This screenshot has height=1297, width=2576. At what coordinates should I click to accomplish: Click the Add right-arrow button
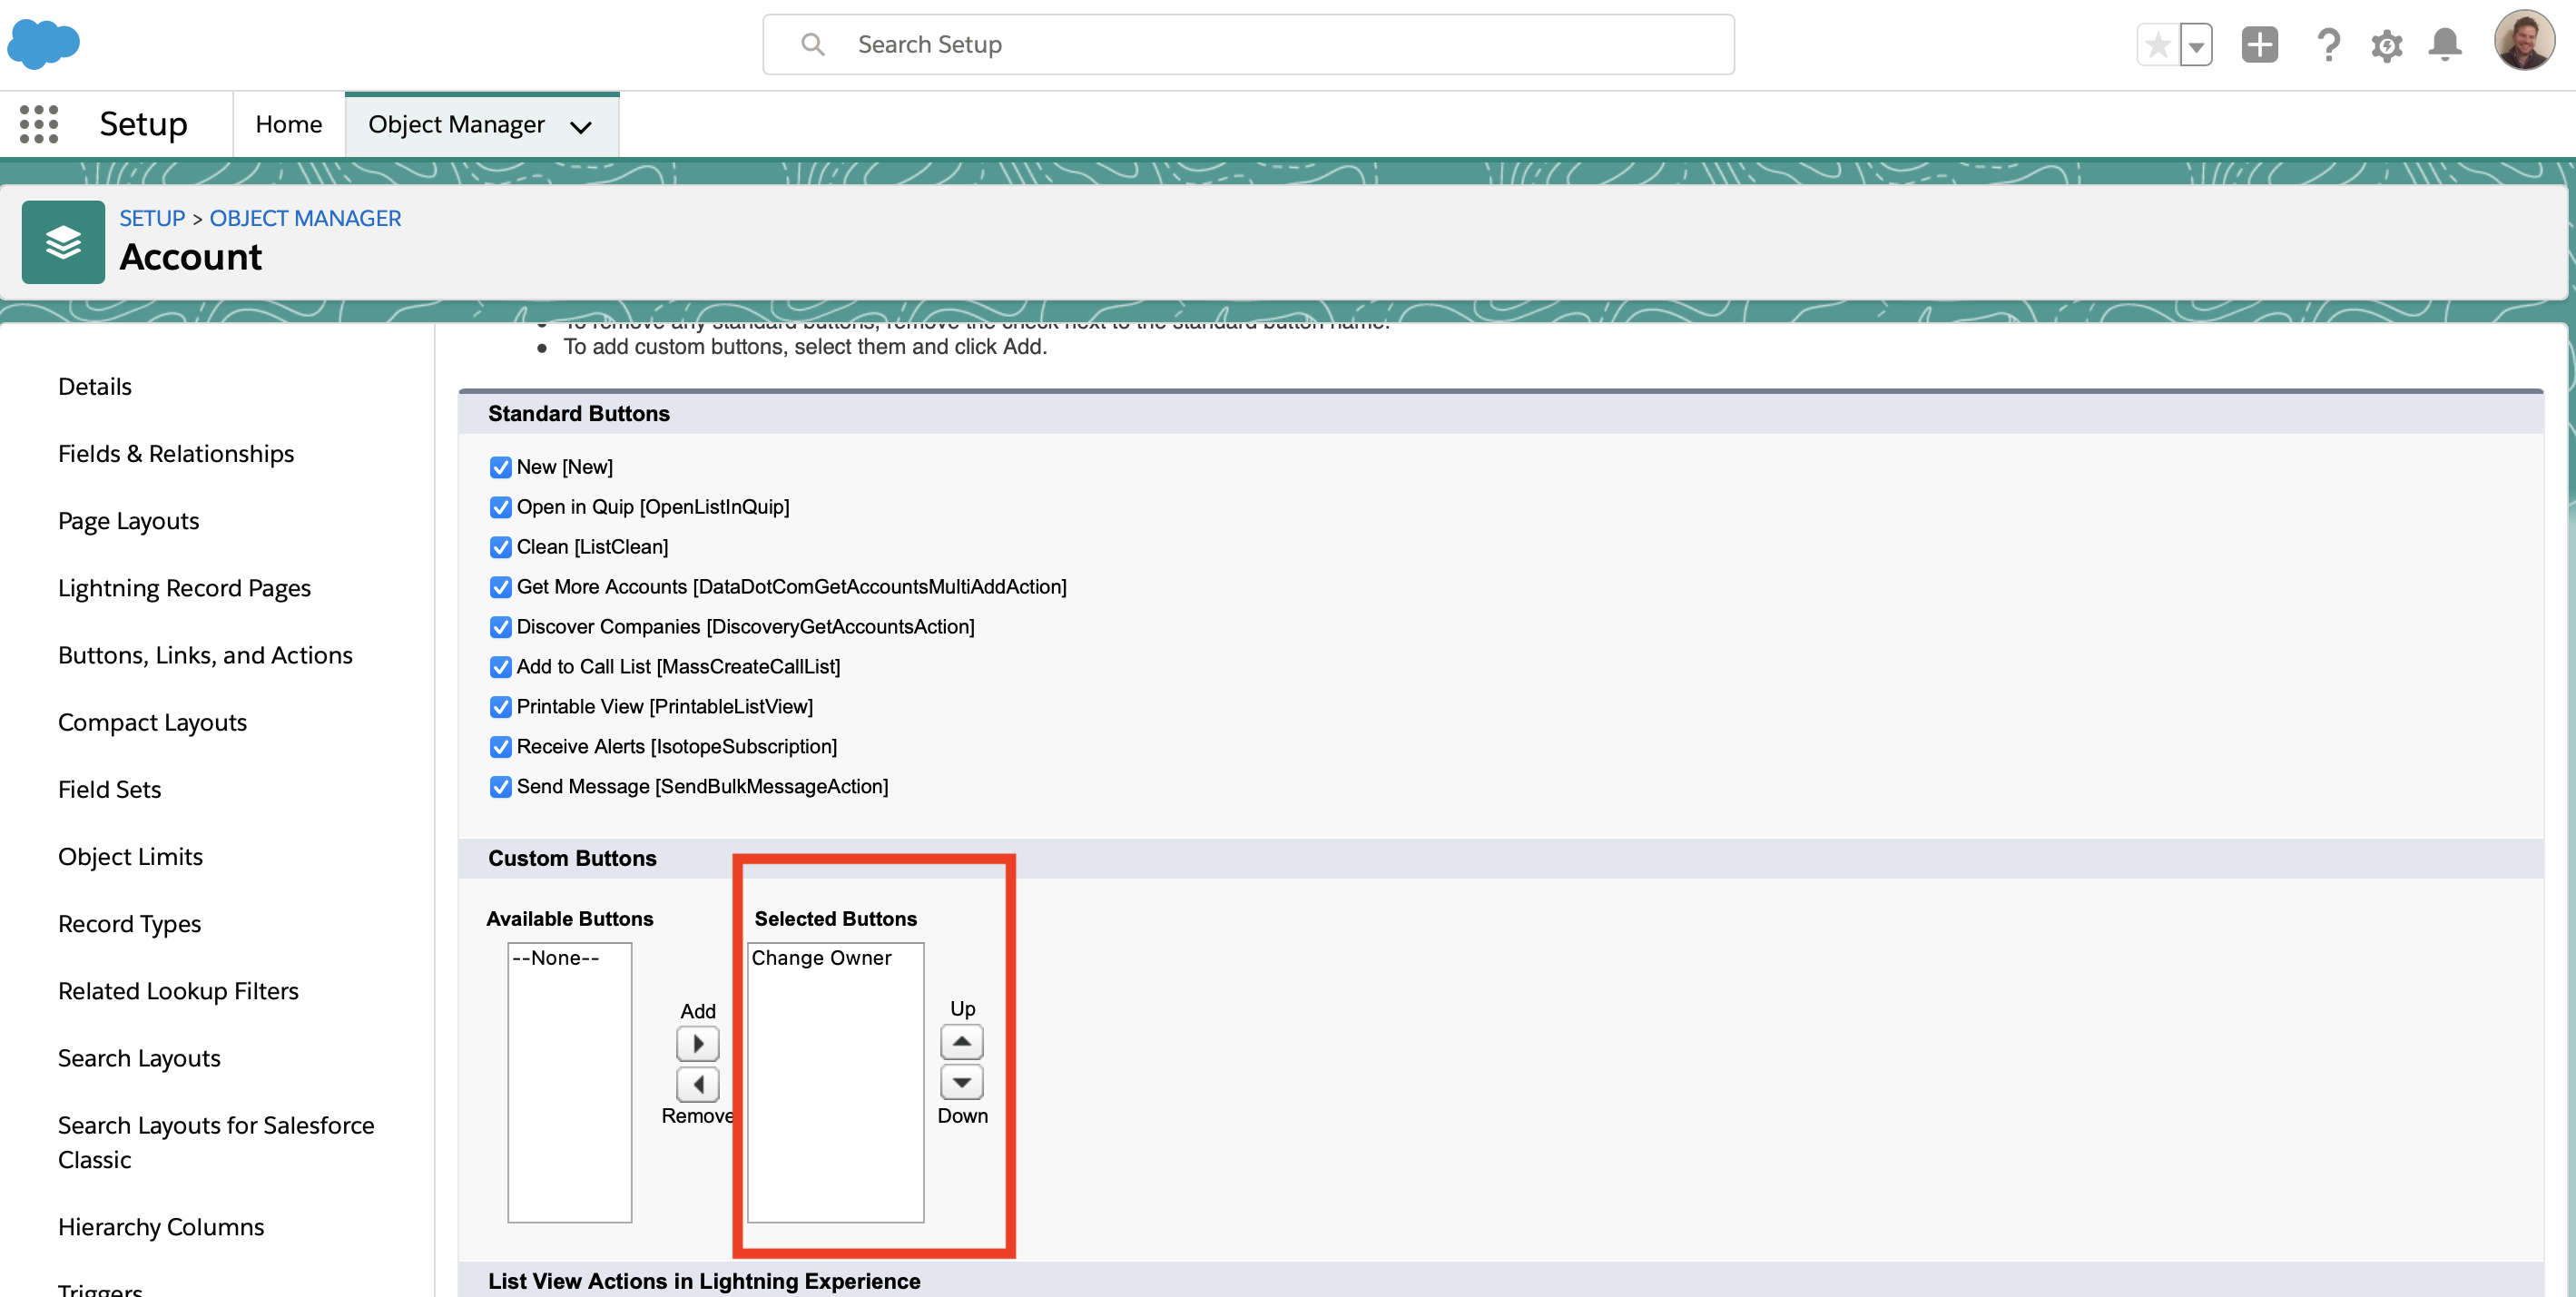coord(697,1044)
